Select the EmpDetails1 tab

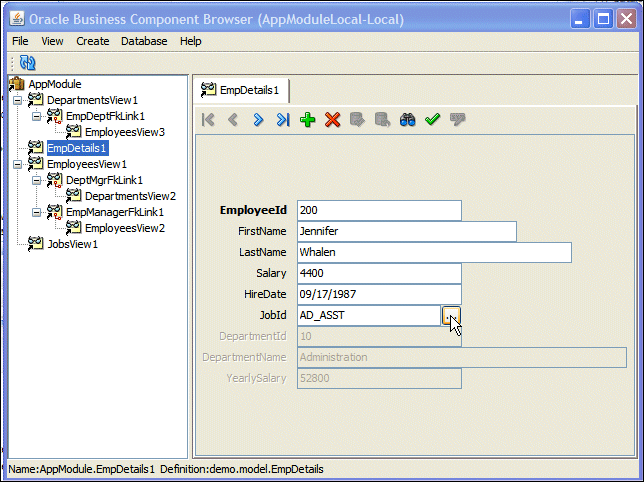pos(241,90)
